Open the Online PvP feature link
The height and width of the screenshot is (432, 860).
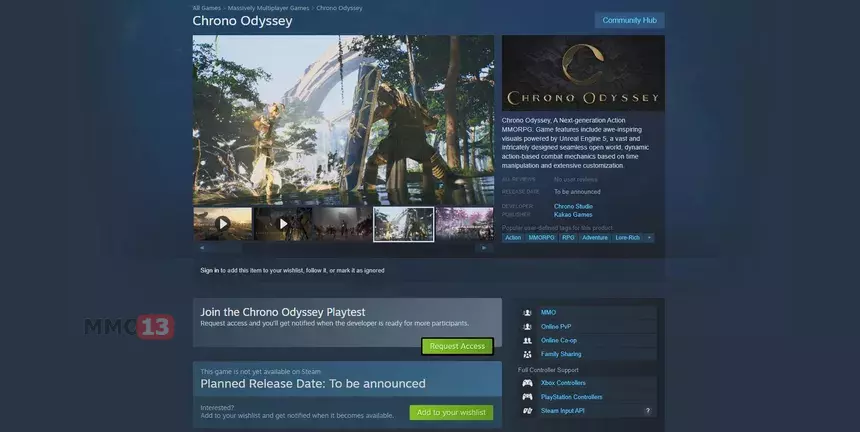[x=556, y=327]
